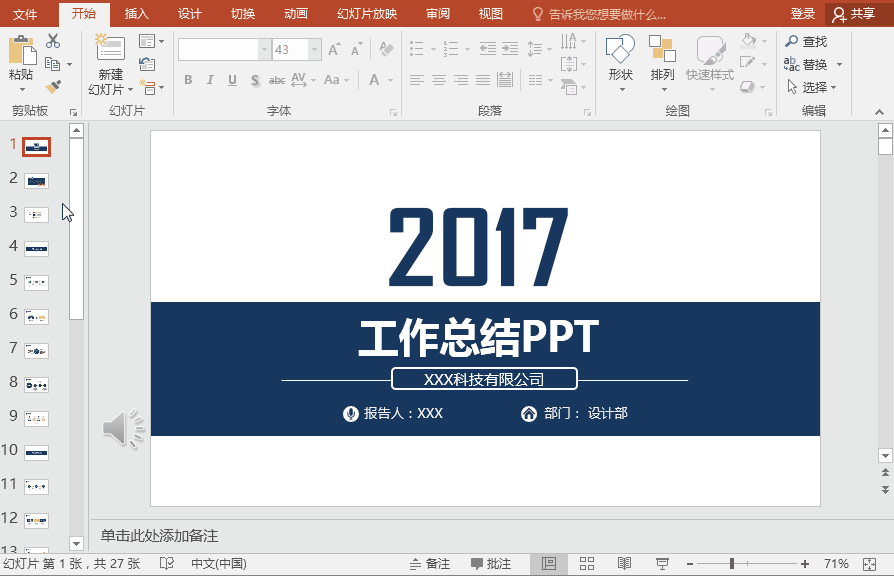Image resolution: width=894 pixels, height=576 pixels.
Task: Open the Review (审阅) tab
Action: pyautogui.click(x=438, y=14)
